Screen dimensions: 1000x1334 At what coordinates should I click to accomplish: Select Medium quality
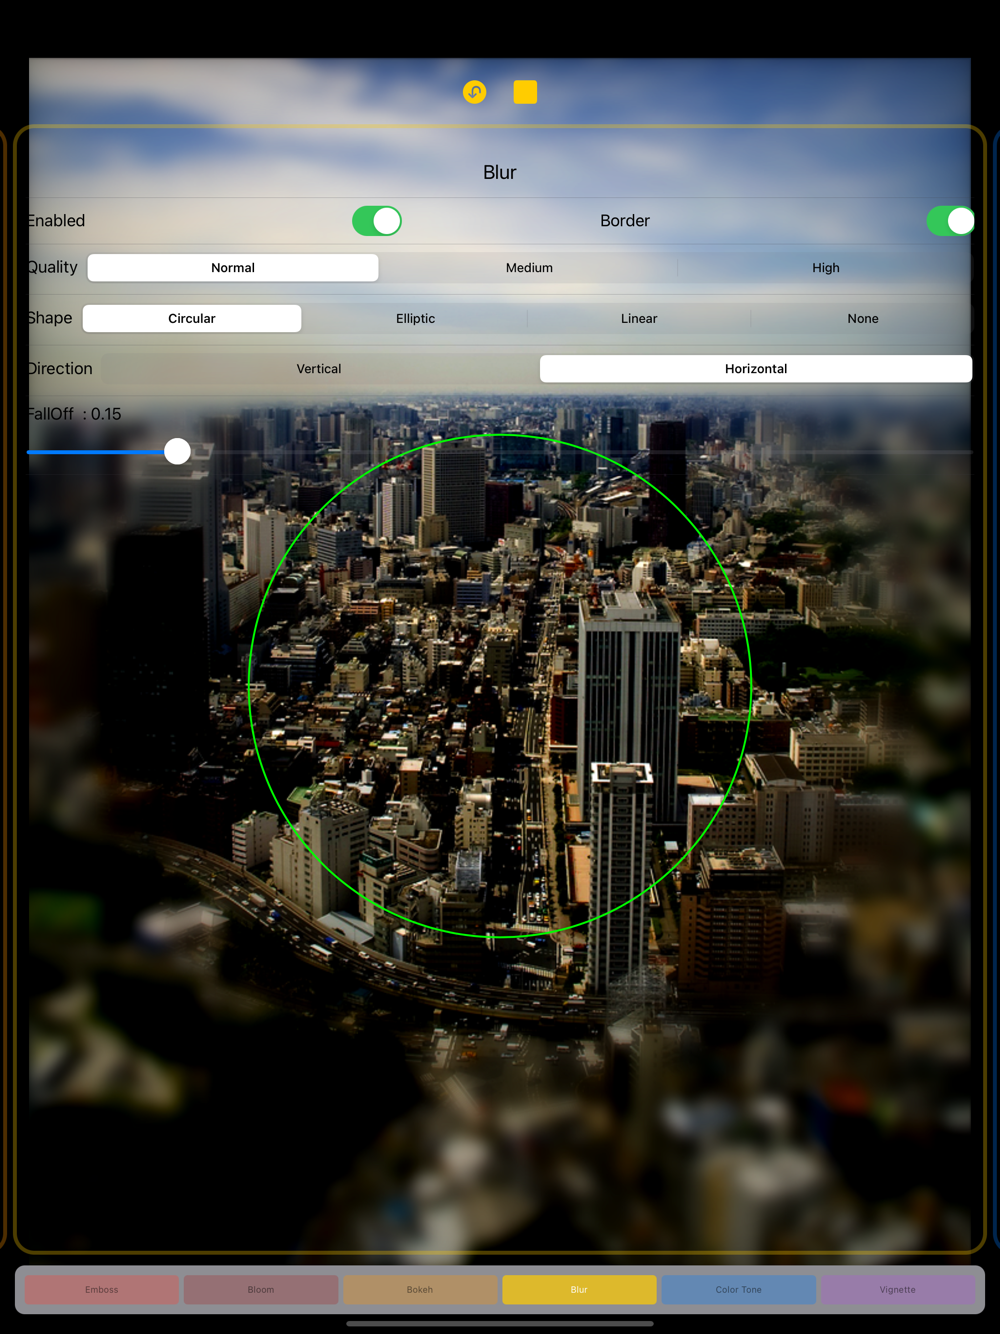(x=529, y=268)
